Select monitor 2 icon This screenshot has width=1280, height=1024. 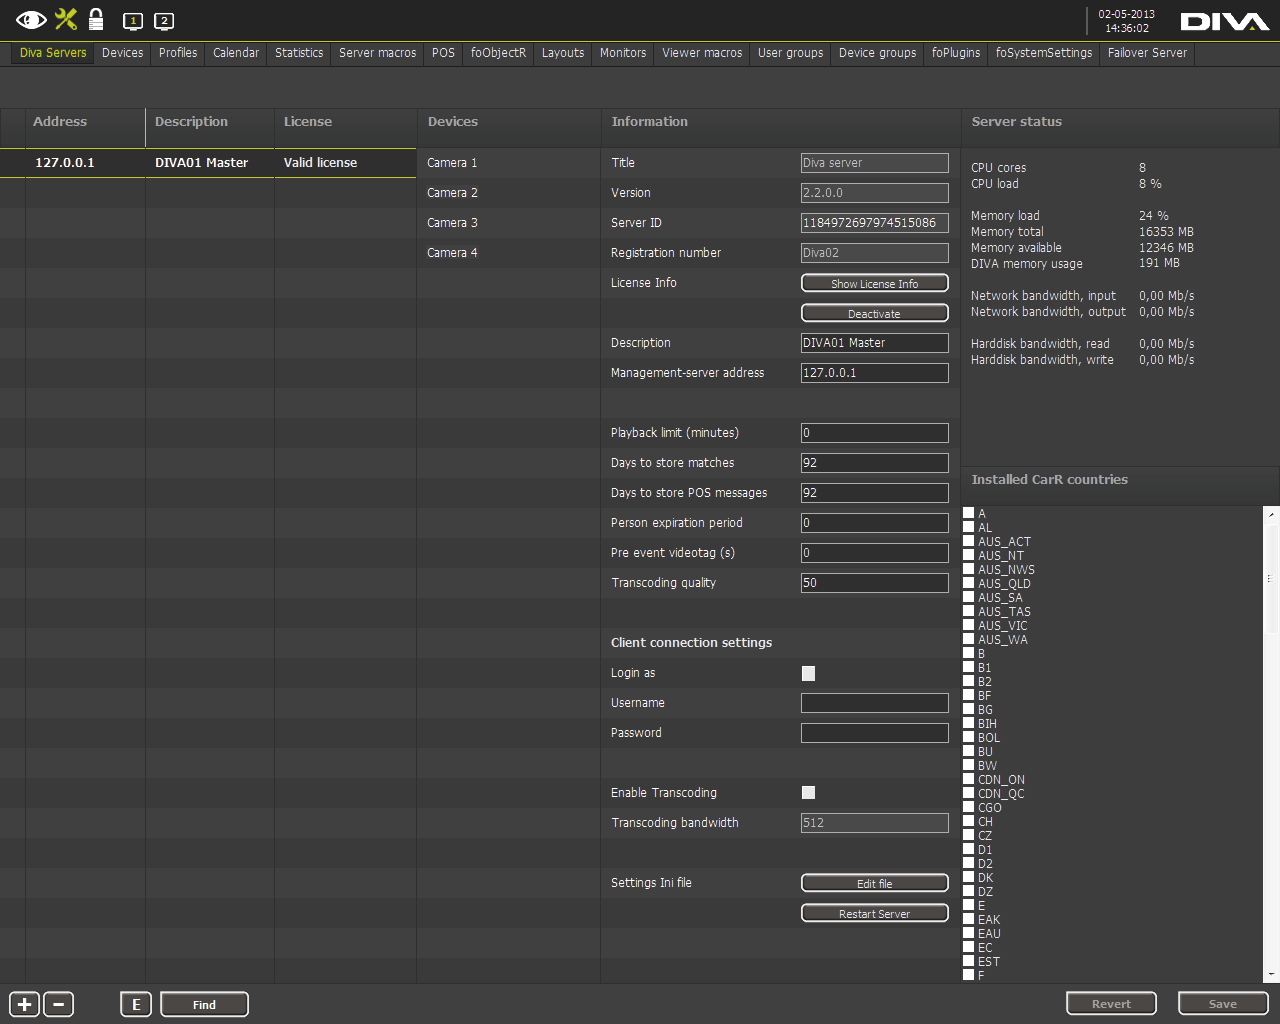(164, 21)
